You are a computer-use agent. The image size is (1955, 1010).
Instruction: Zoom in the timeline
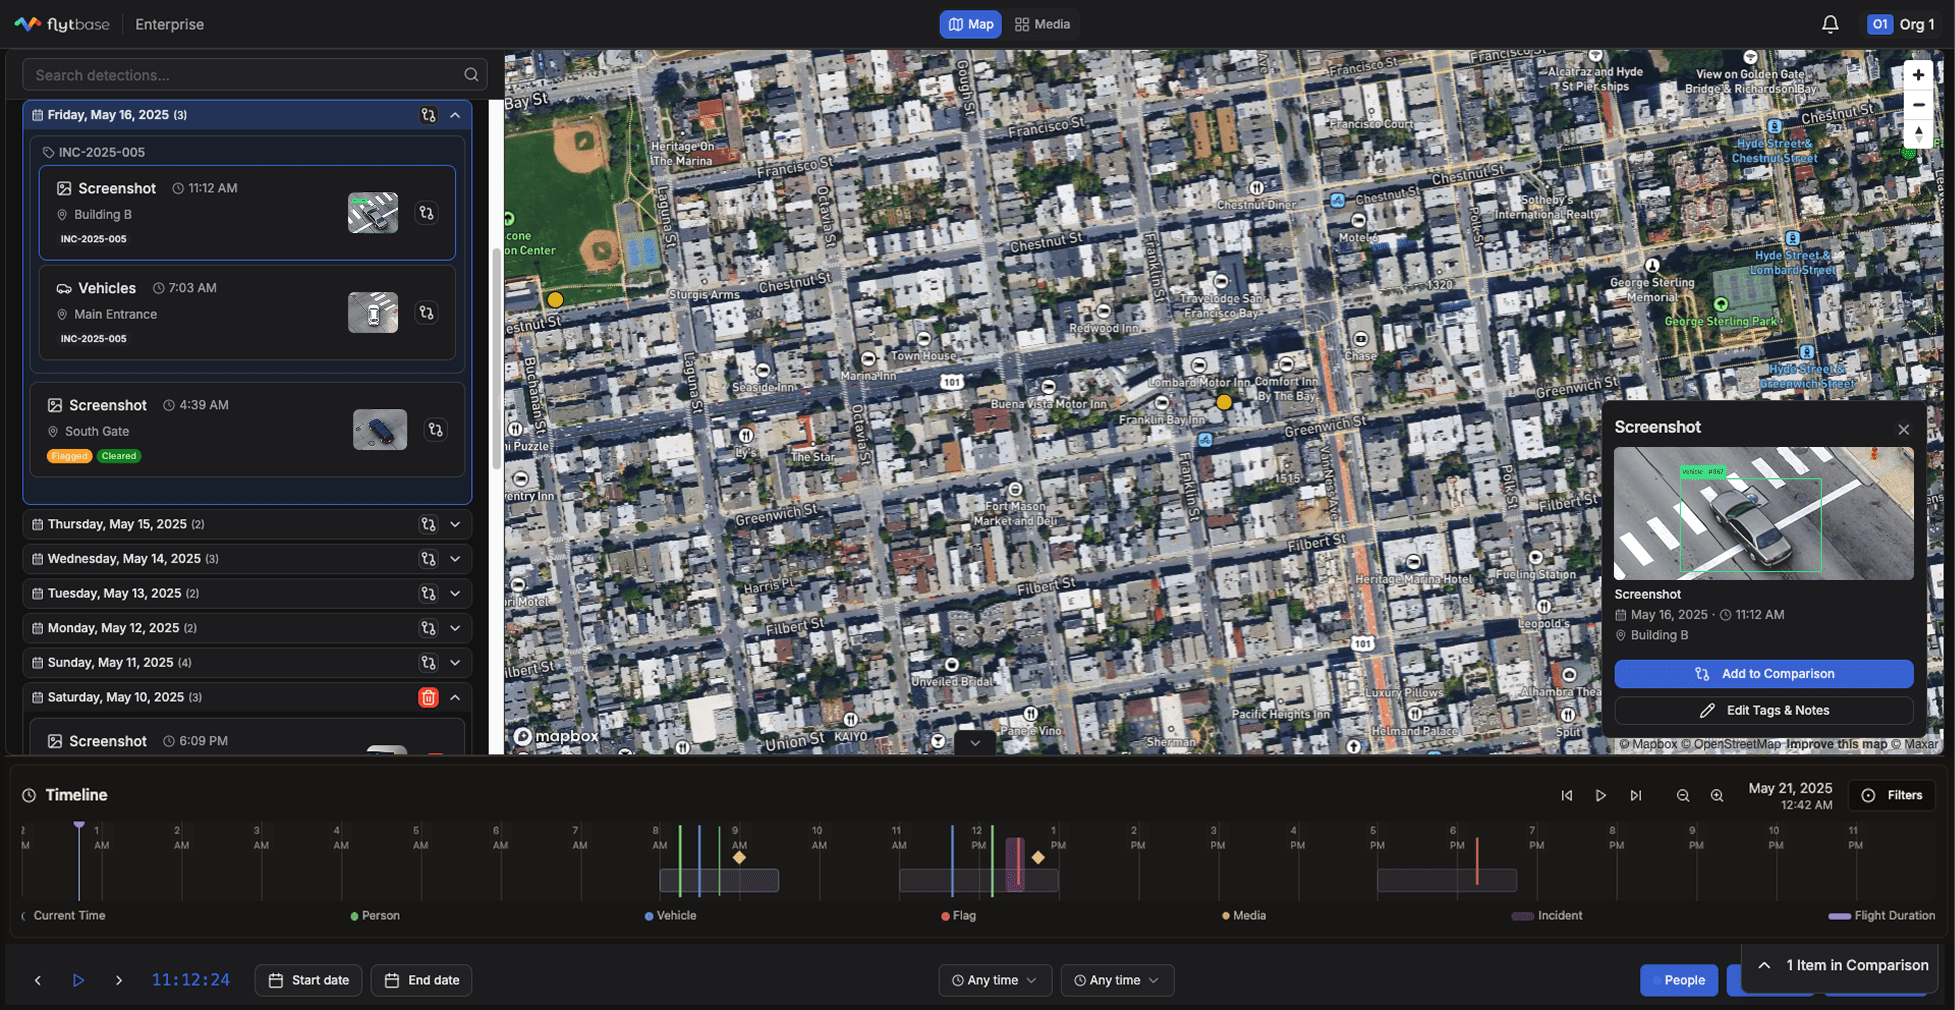pyautogui.click(x=1717, y=796)
